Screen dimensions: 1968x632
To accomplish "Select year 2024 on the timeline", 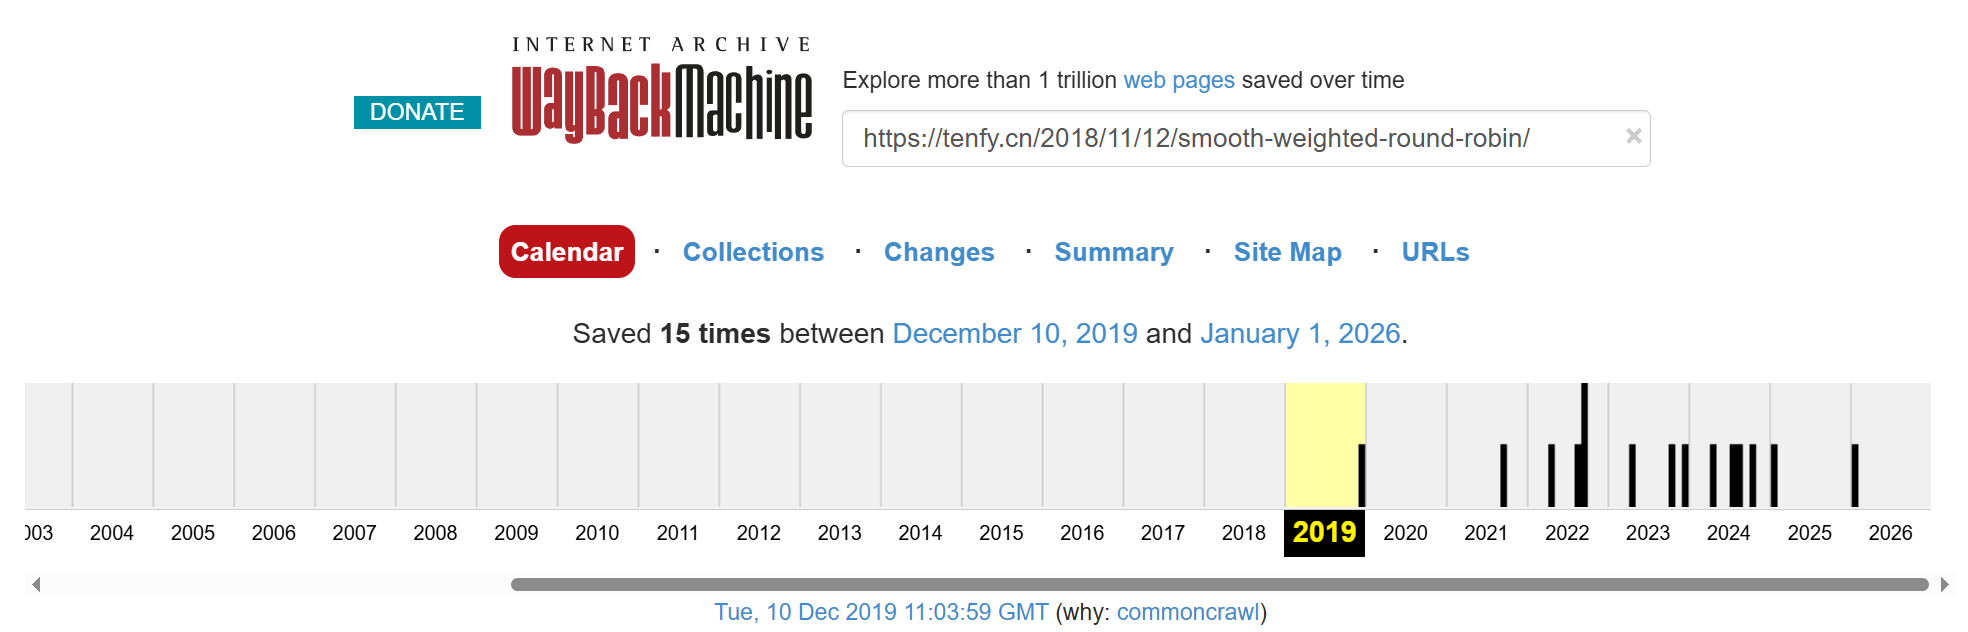I will (1728, 533).
